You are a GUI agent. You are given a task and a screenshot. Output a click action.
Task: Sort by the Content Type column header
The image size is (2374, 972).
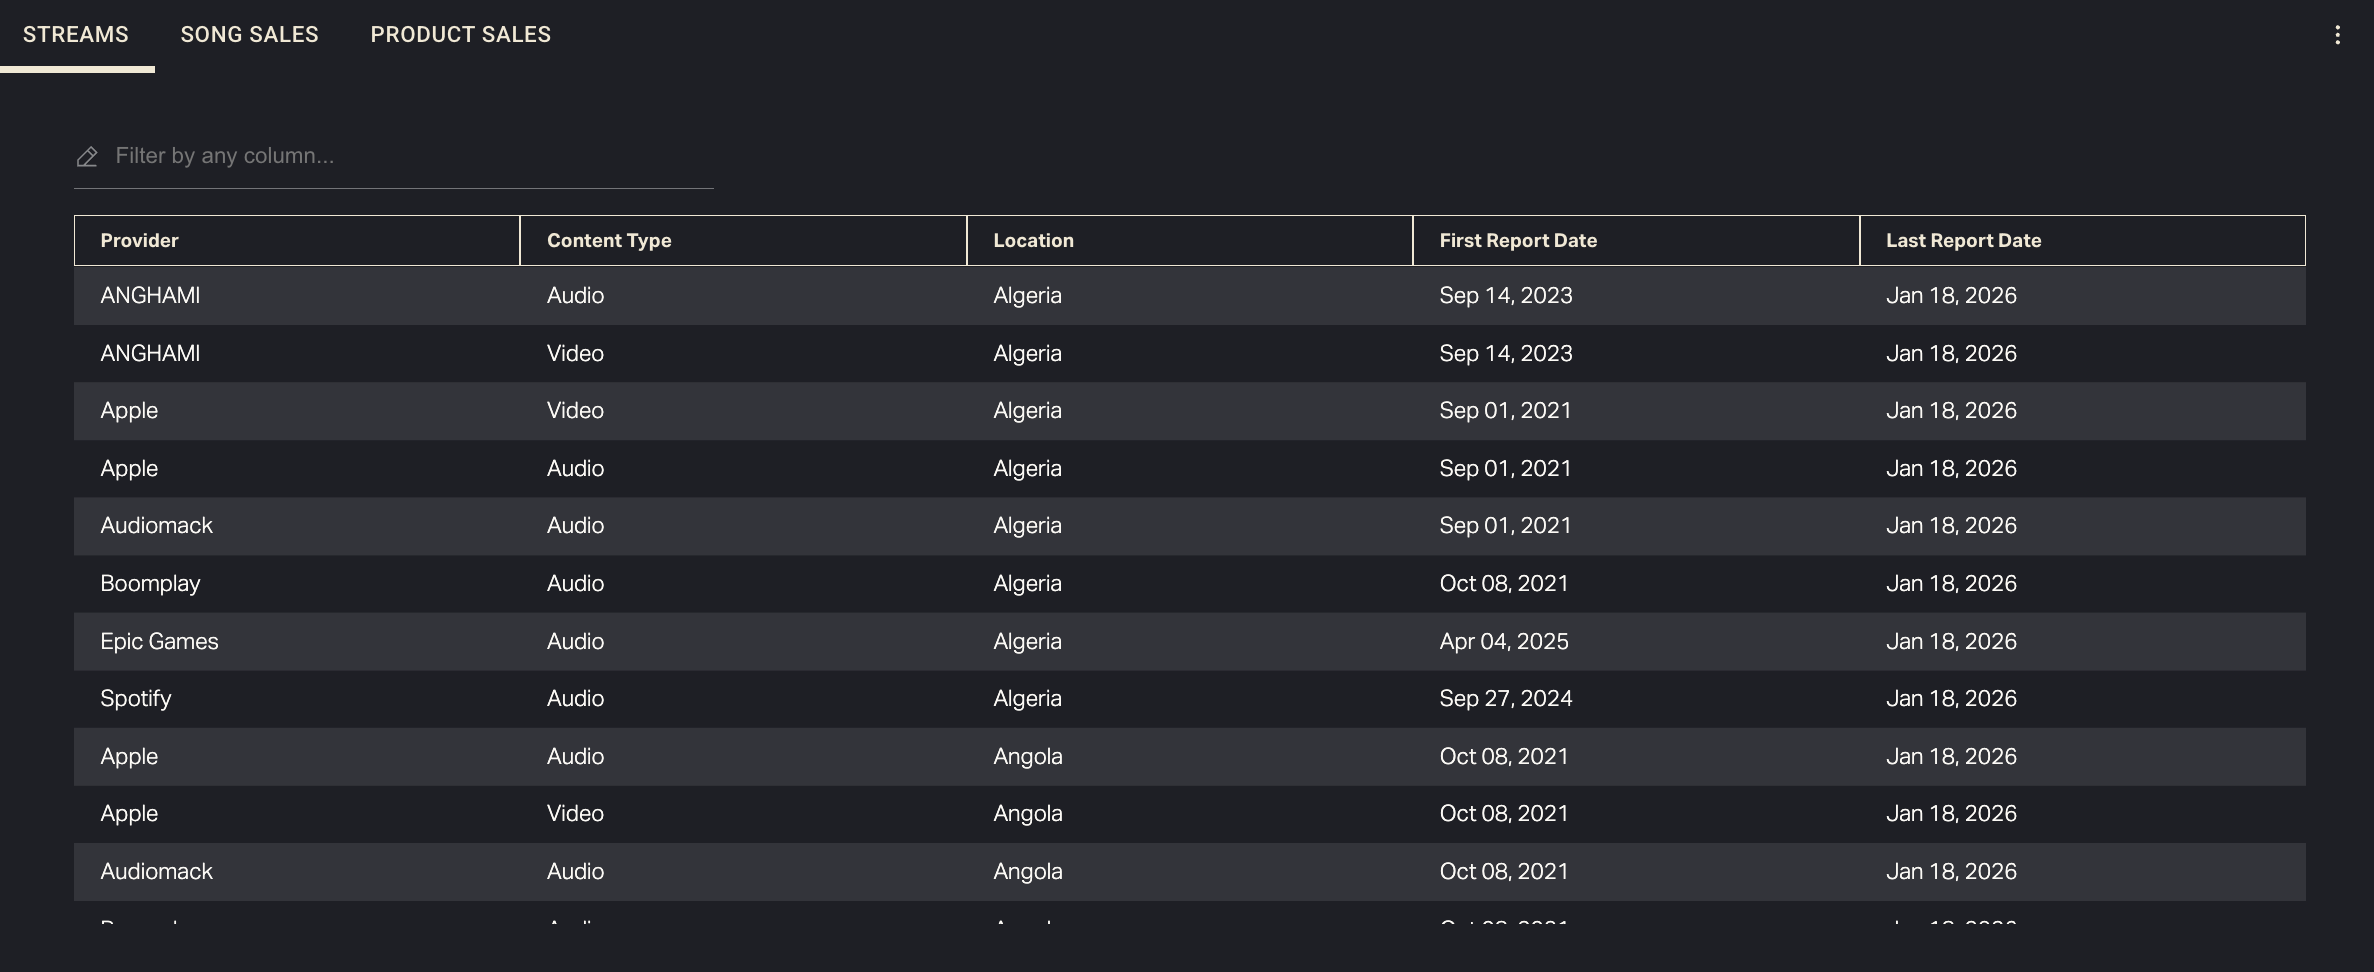coord(608,241)
